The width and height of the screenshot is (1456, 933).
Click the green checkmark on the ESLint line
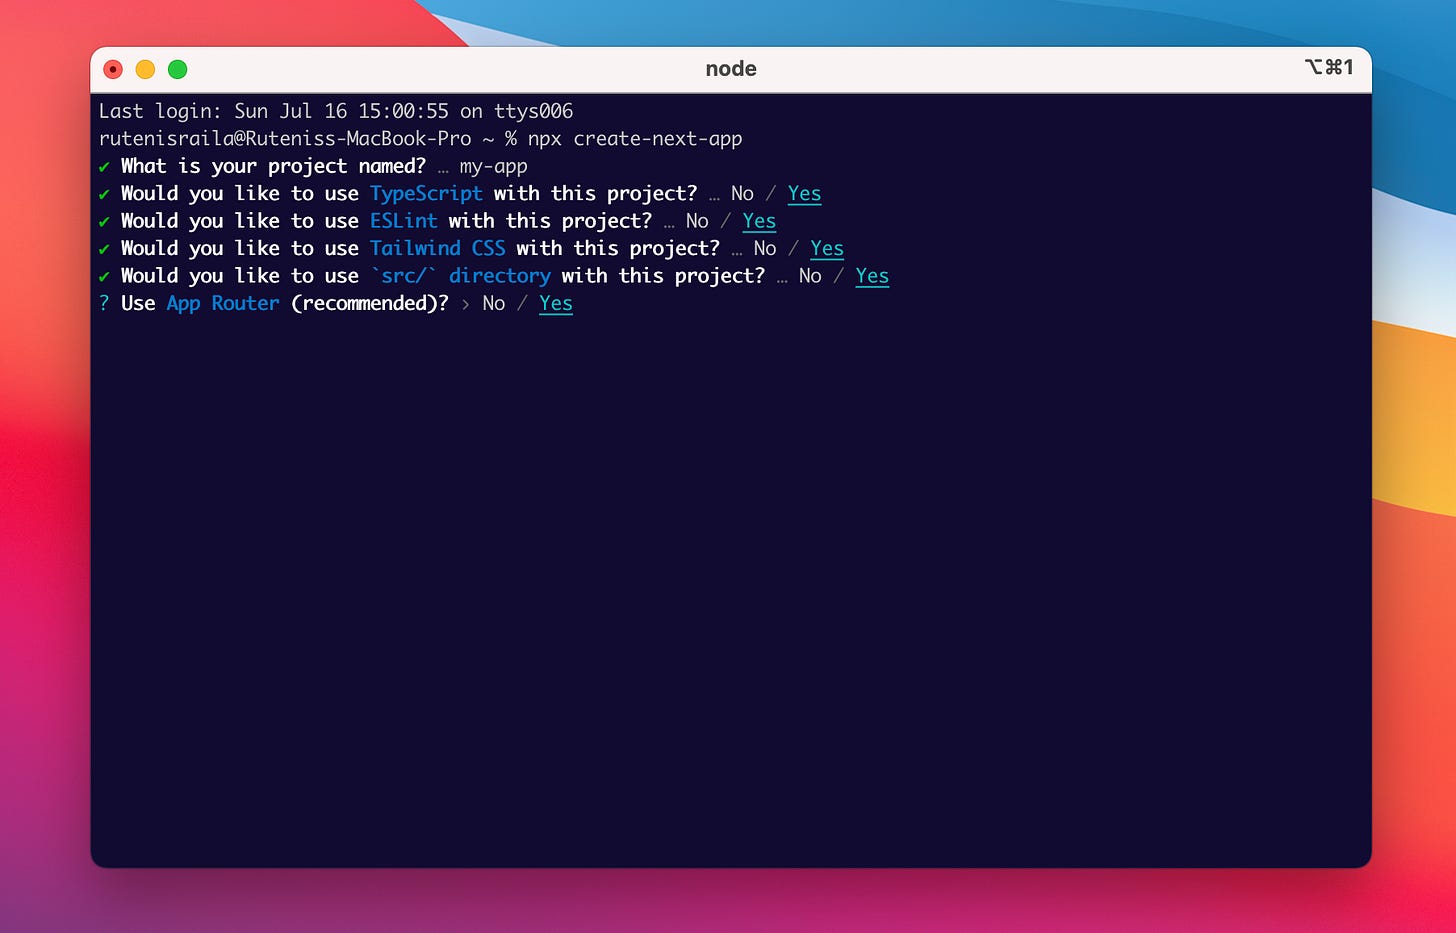[104, 221]
